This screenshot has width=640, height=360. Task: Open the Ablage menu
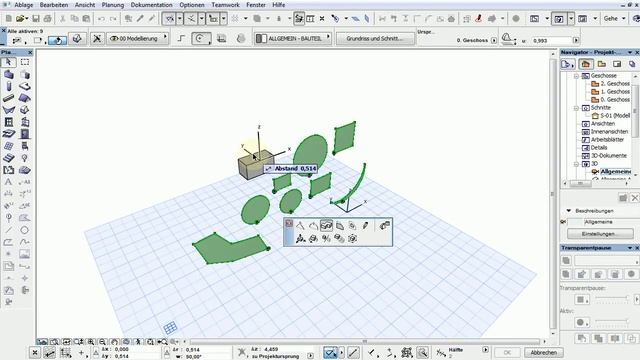tap(24, 5)
